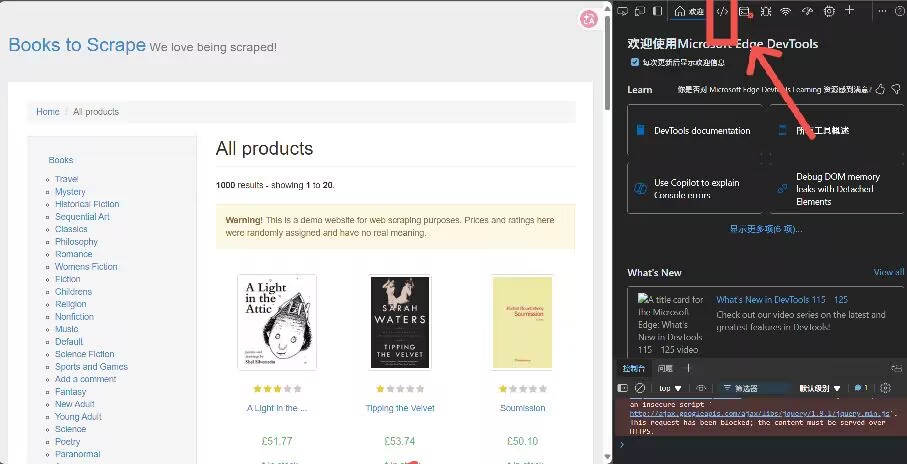
Task: Open DevTools documentation card
Action: (x=695, y=130)
